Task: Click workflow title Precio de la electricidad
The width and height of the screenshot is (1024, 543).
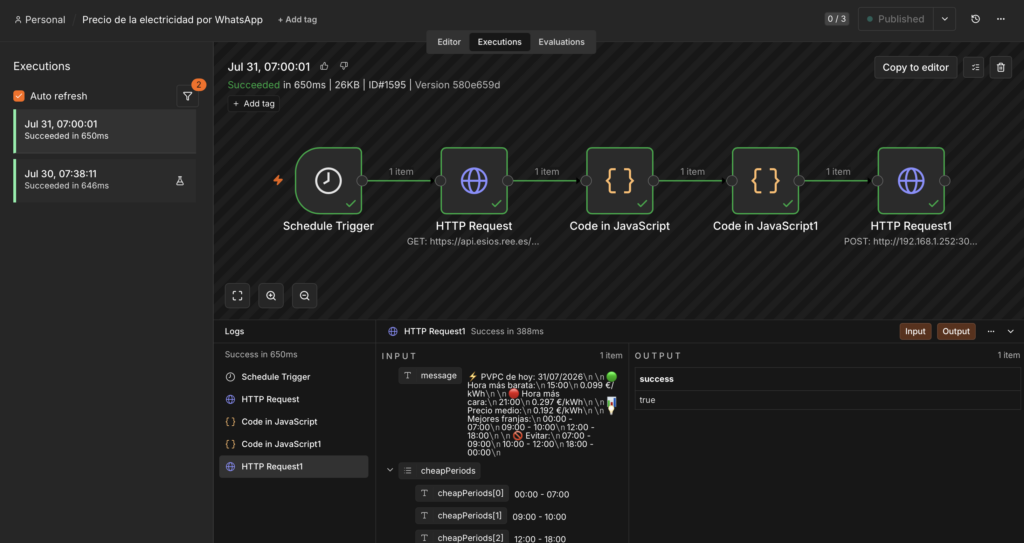Action: point(172,20)
